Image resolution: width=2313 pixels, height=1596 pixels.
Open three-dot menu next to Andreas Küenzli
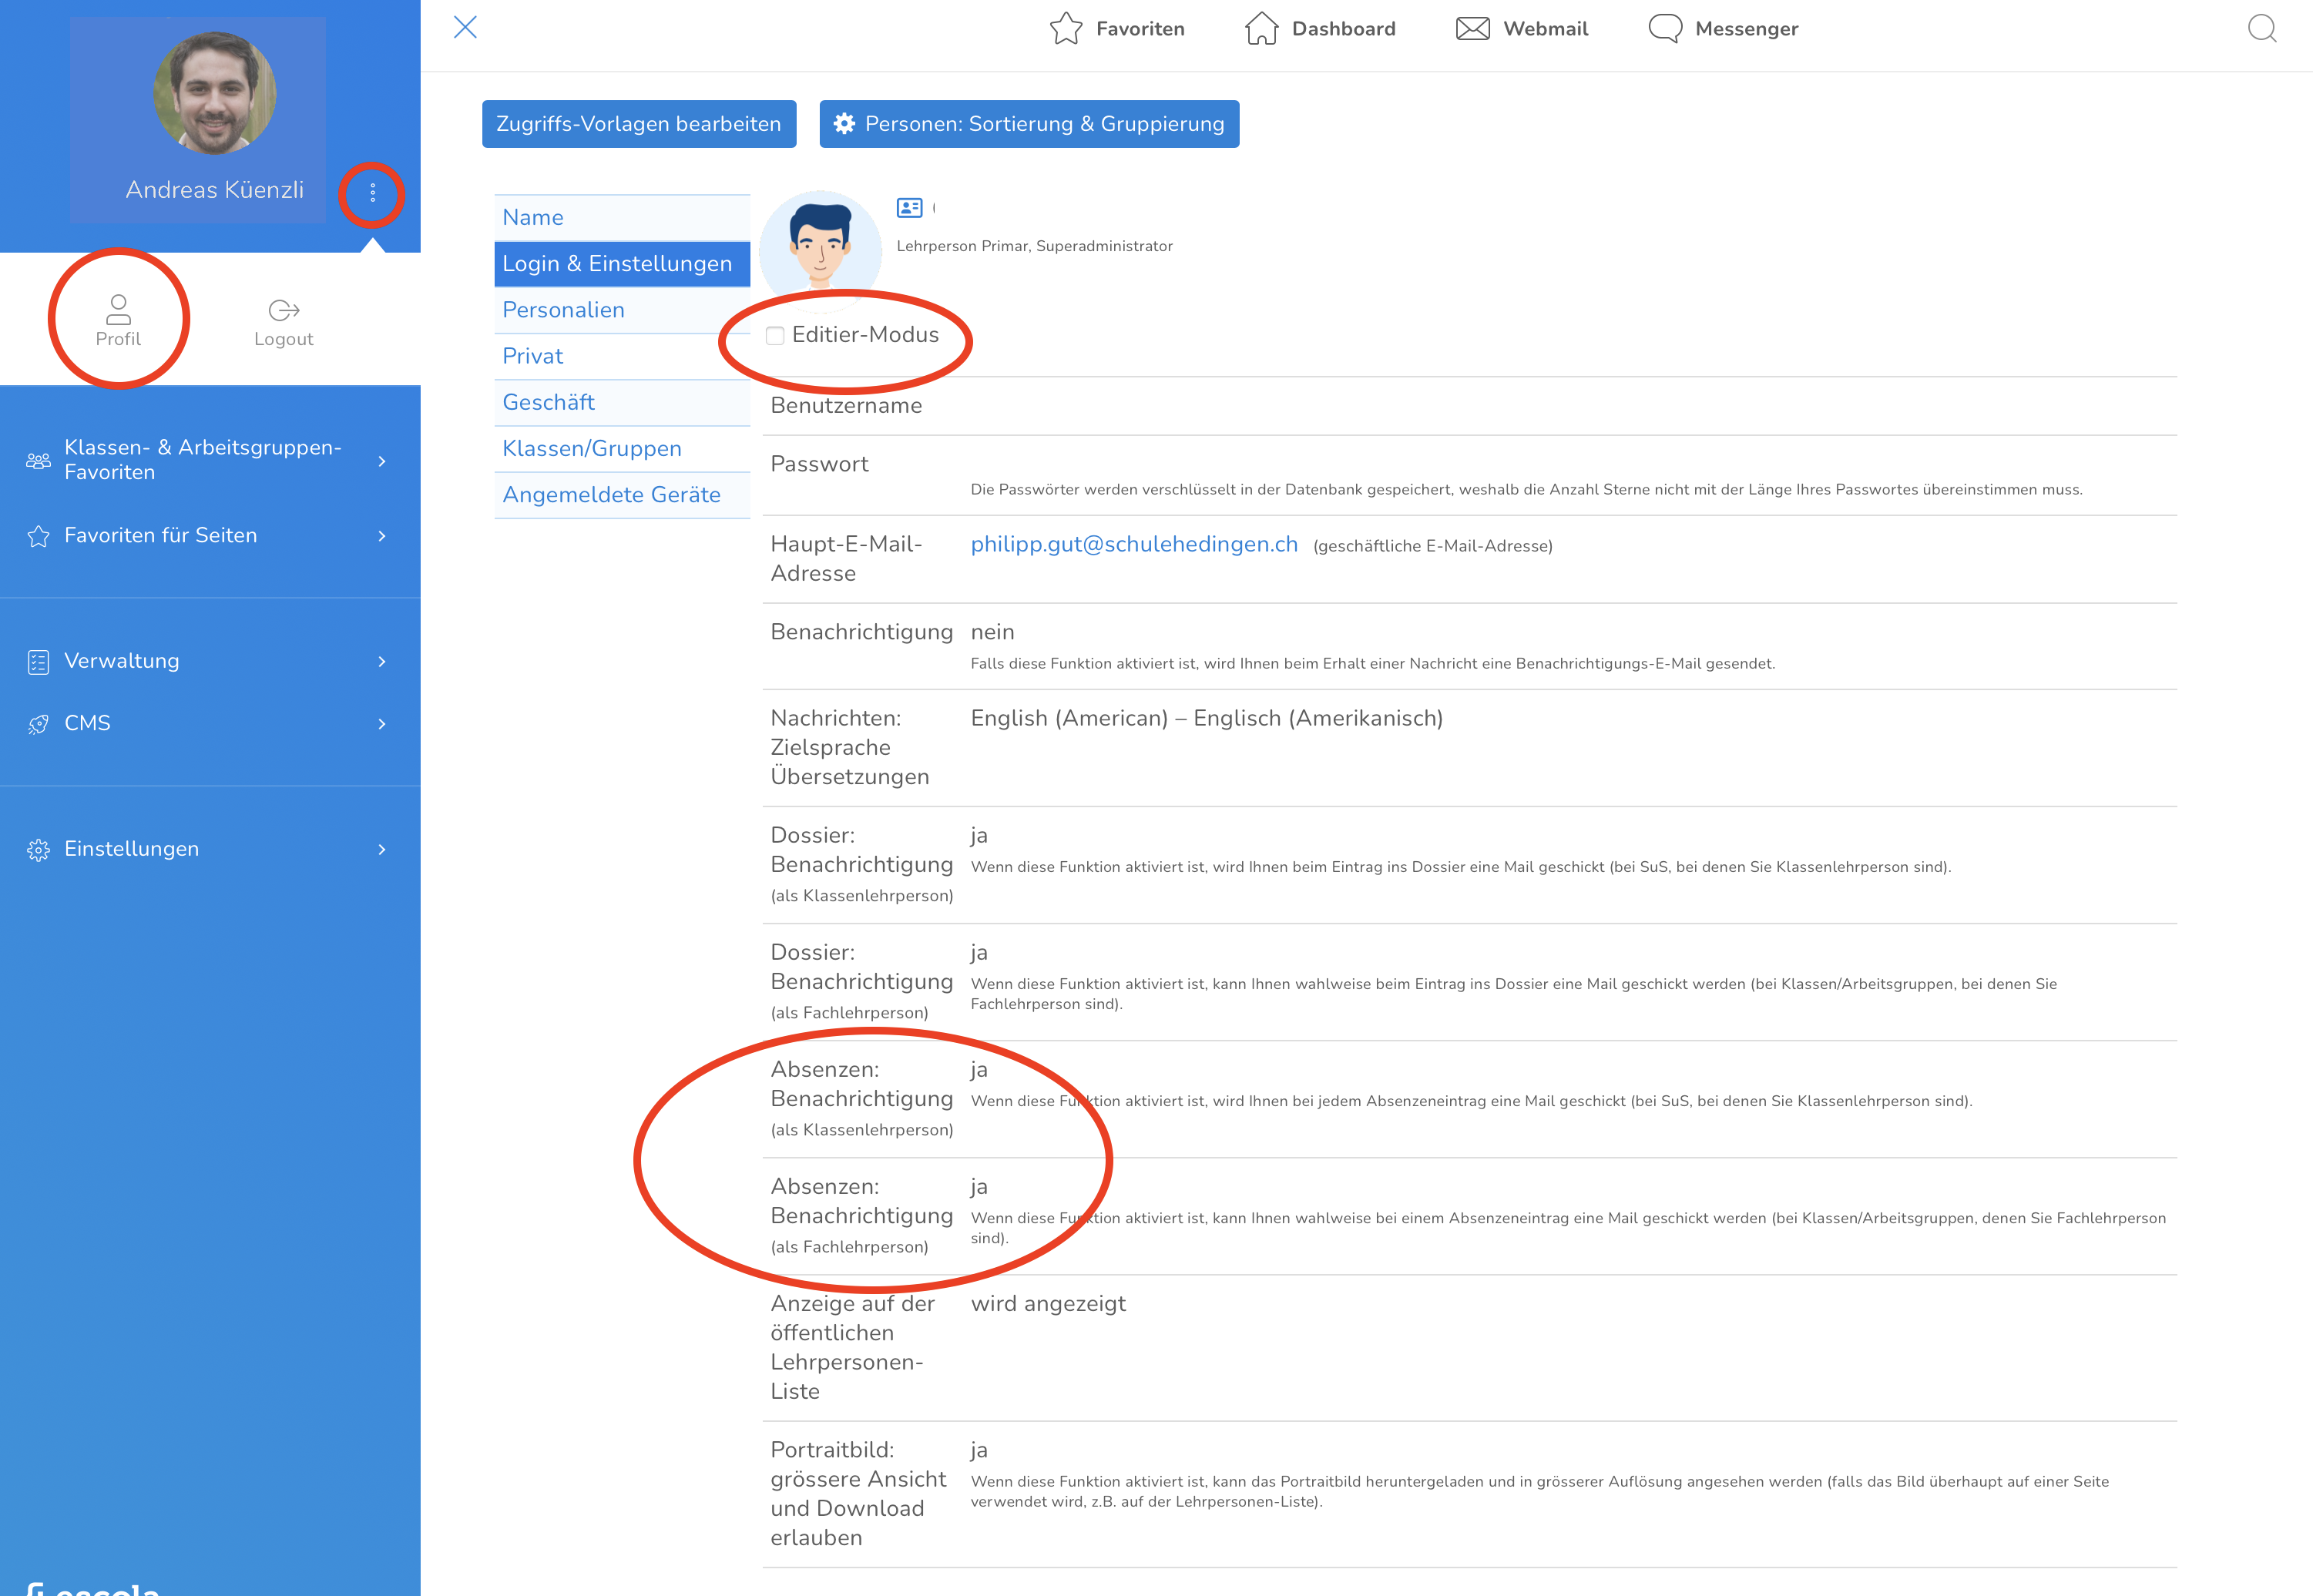[x=372, y=192]
